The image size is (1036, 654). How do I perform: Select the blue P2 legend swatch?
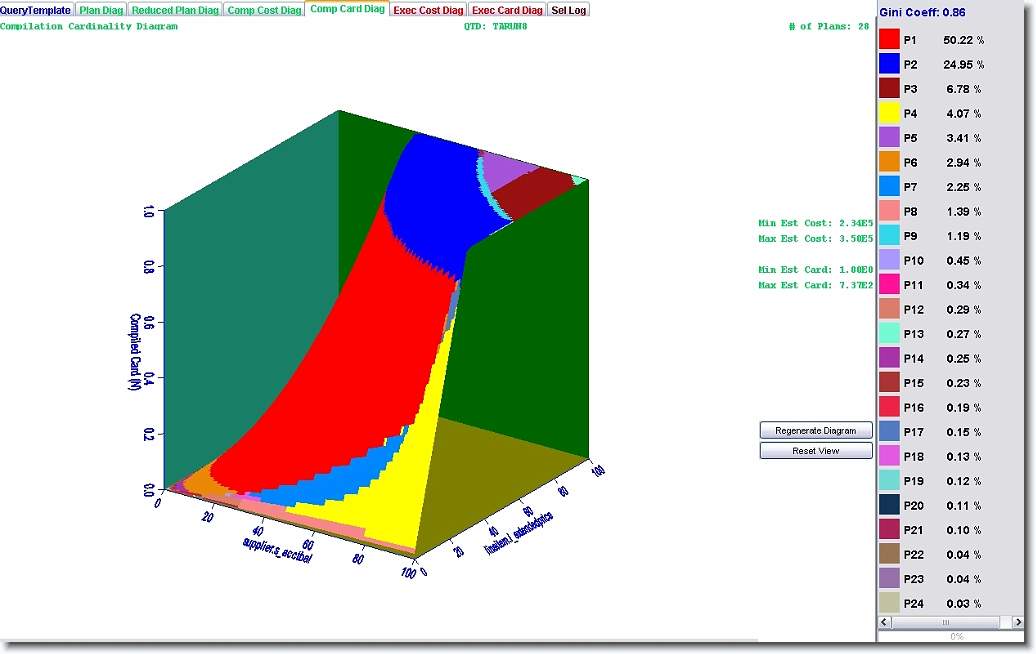click(x=889, y=64)
